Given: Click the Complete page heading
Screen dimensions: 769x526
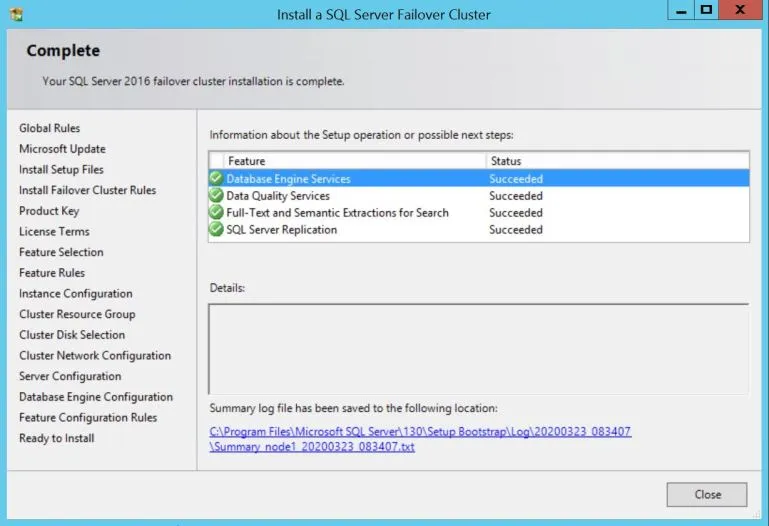Looking at the screenshot, I should pyautogui.click(x=63, y=50).
